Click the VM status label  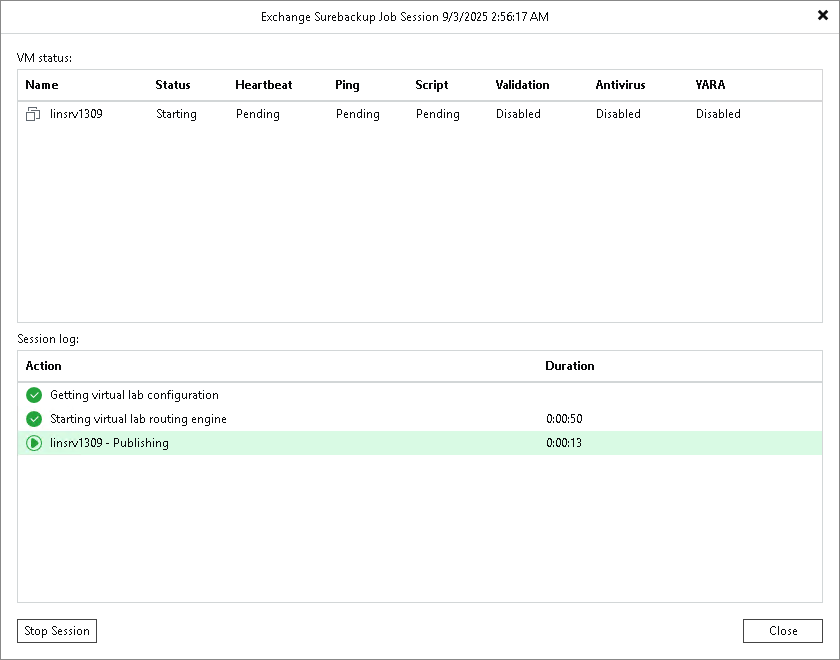click(44, 58)
